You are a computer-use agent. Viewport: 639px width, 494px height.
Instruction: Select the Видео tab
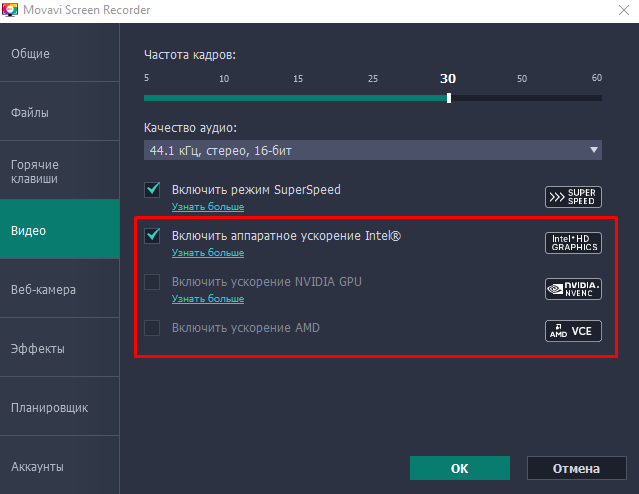coord(59,229)
